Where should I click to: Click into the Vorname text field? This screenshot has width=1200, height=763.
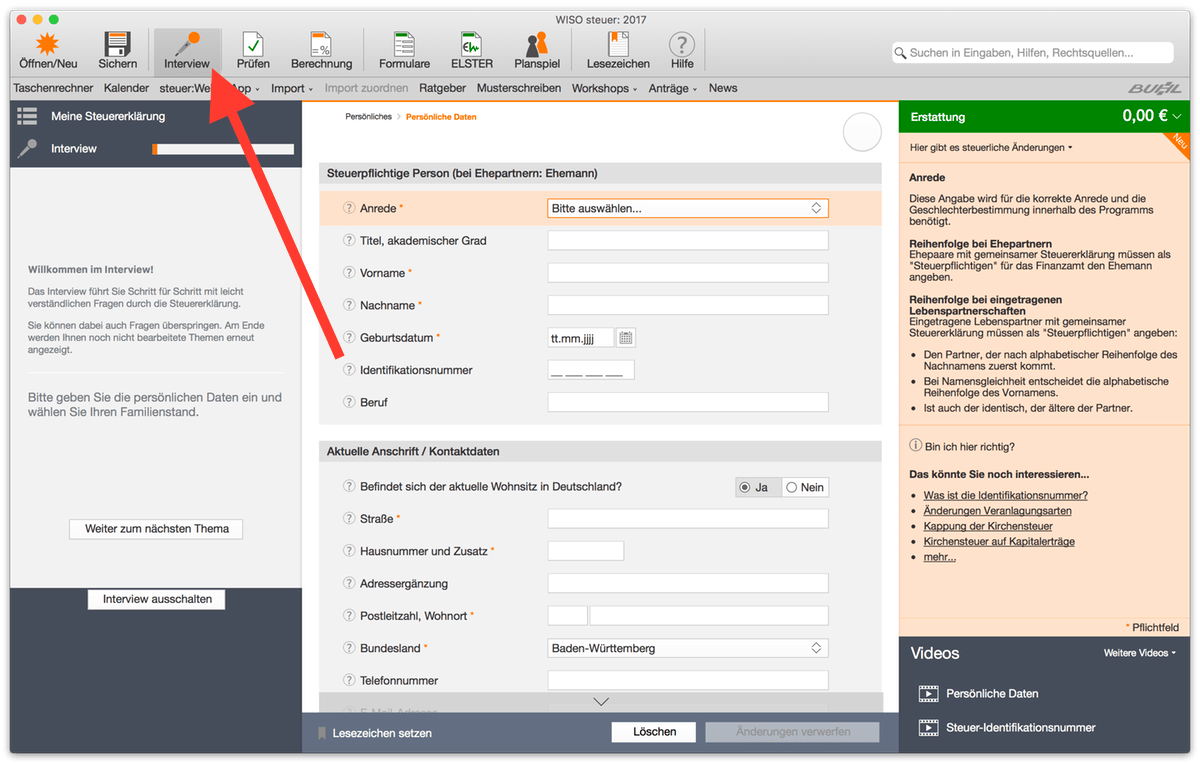pyautogui.click(x=688, y=273)
